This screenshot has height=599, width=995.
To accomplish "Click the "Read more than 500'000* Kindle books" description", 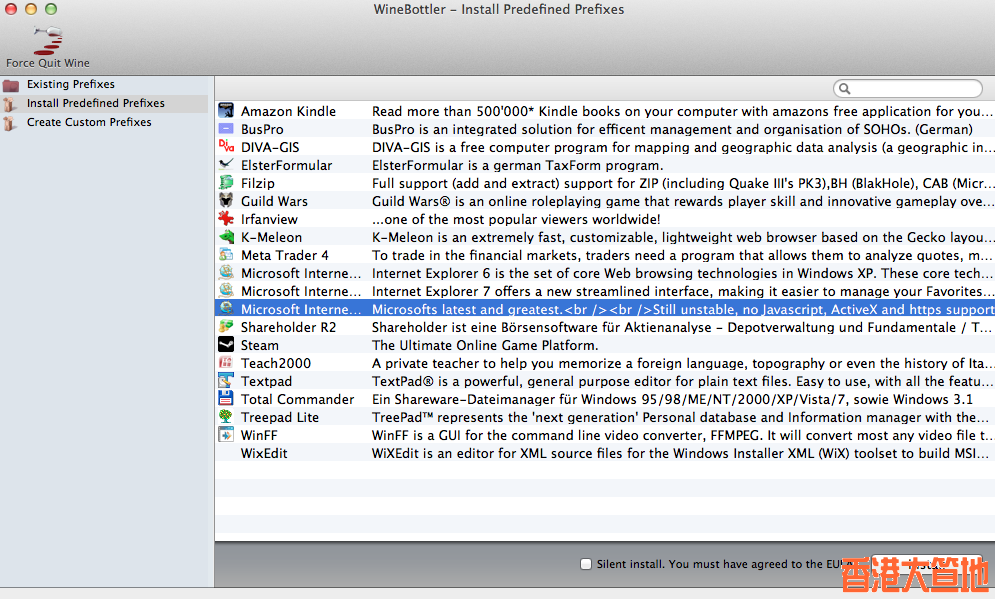I will (x=682, y=111).
